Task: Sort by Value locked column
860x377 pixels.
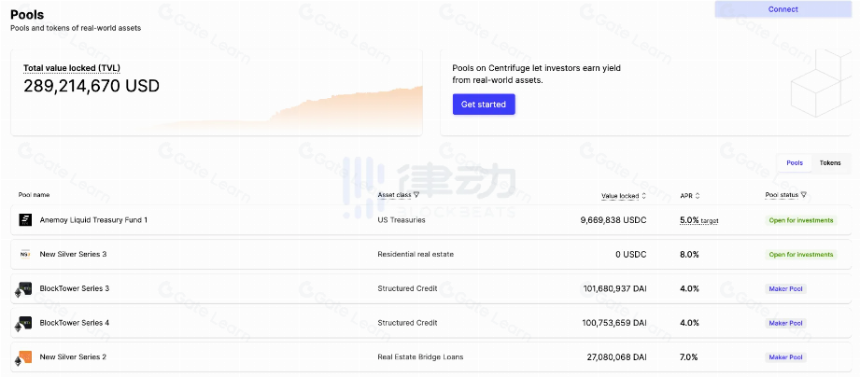Action: click(x=624, y=195)
